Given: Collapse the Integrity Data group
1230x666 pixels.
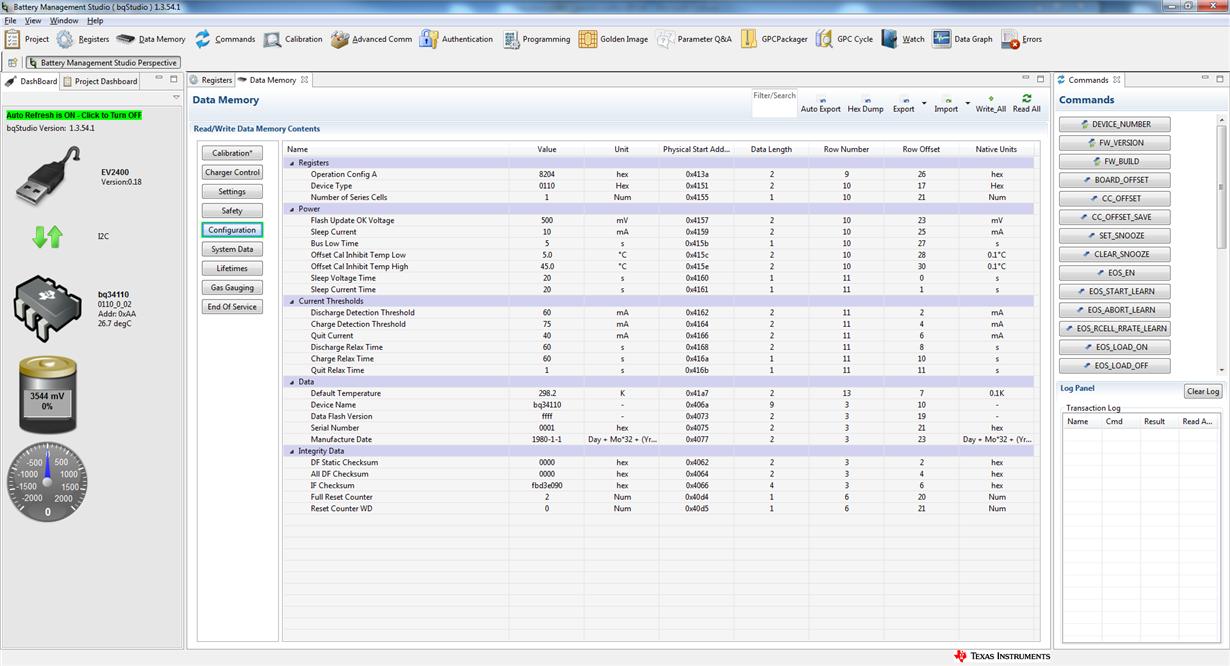Looking at the screenshot, I should pyautogui.click(x=293, y=451).
